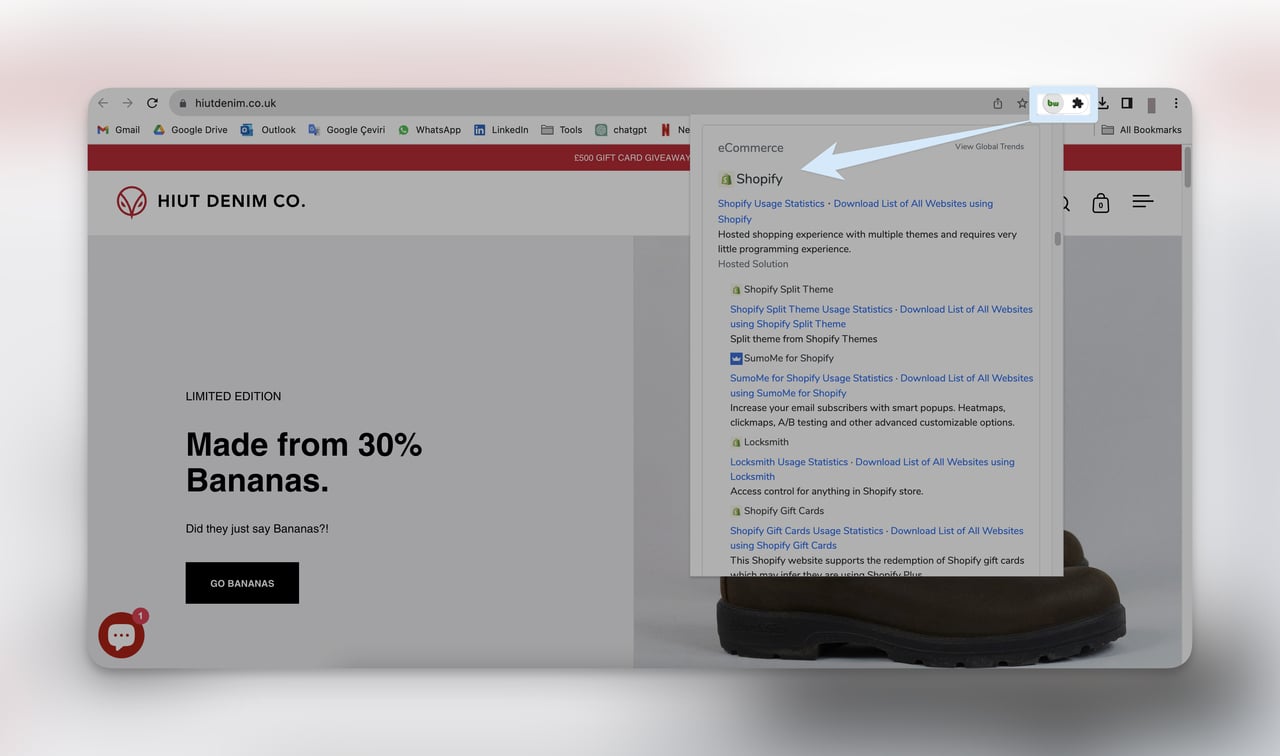Viewport: 1280px width, 756px height.
Task: Click the Shopify heading icon
Action: [726, 179]
